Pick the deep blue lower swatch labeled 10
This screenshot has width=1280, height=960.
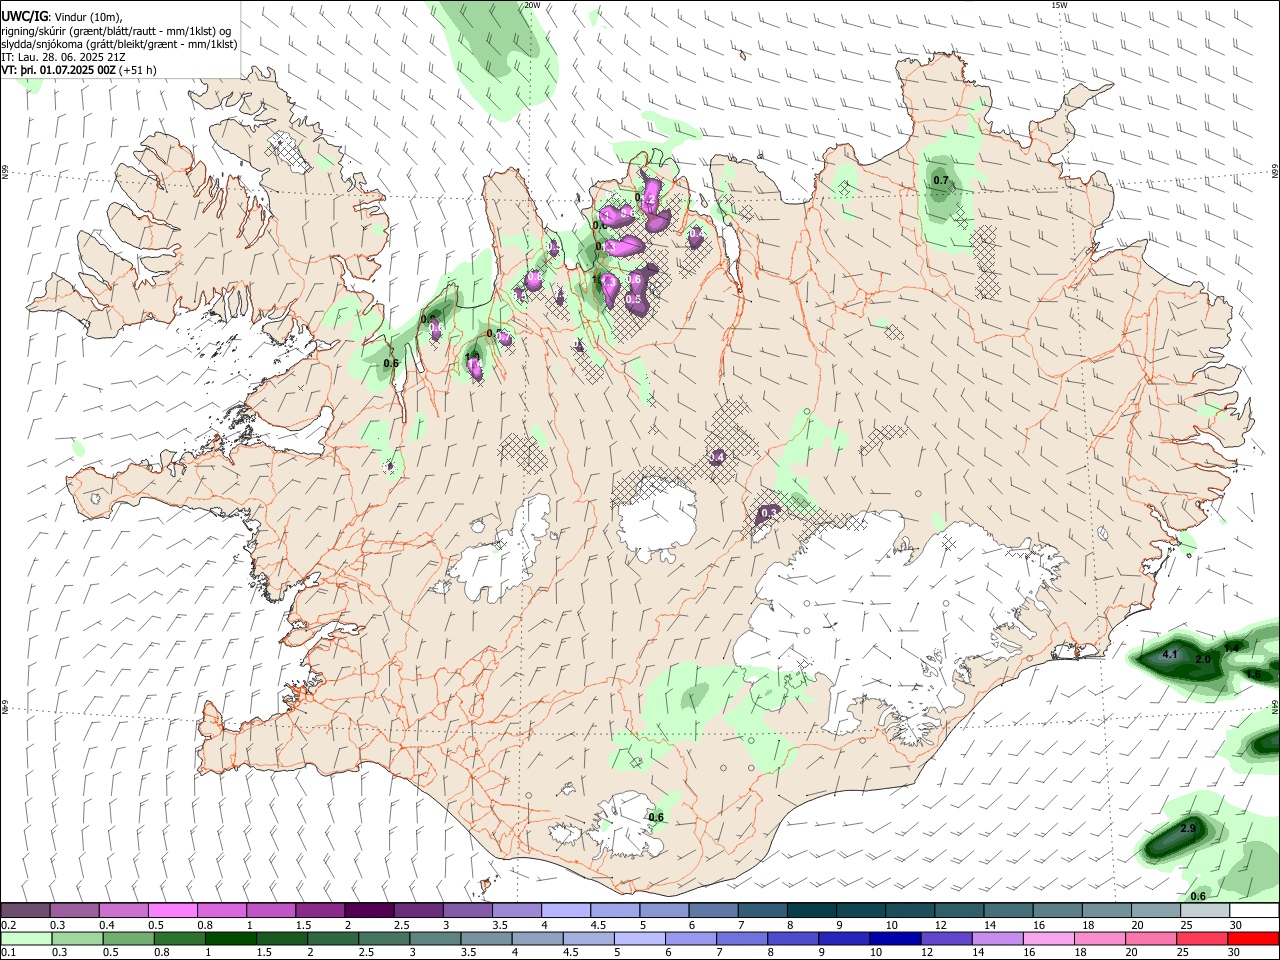pyautogui.click(x=895, y=938)
